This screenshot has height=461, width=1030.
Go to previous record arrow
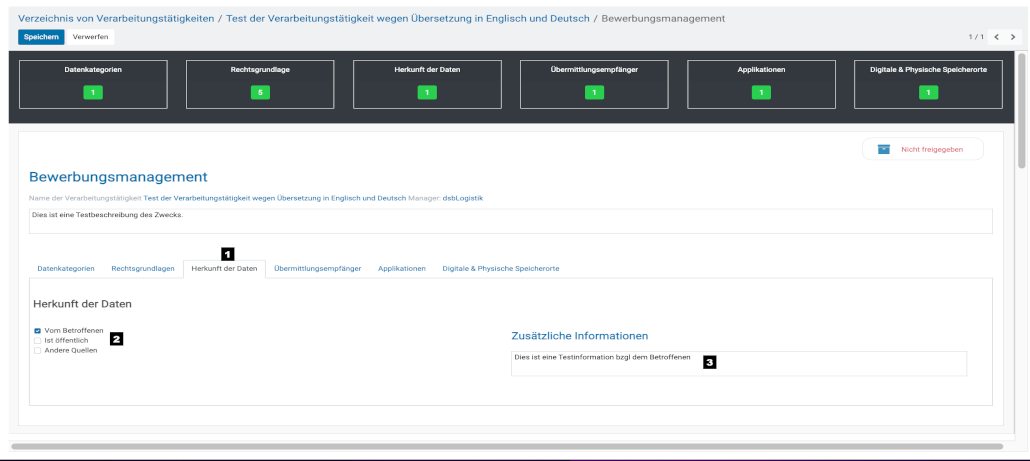tap(997, 37)
